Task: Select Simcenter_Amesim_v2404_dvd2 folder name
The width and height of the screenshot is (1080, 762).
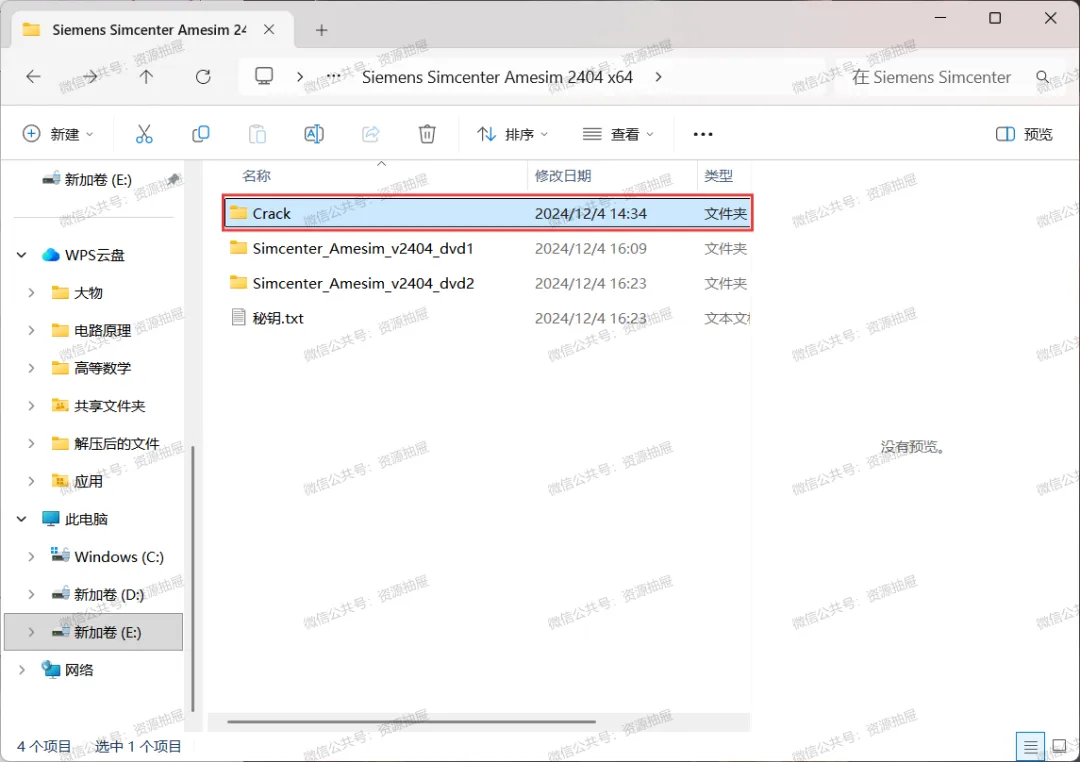Action: pos(363,283)
